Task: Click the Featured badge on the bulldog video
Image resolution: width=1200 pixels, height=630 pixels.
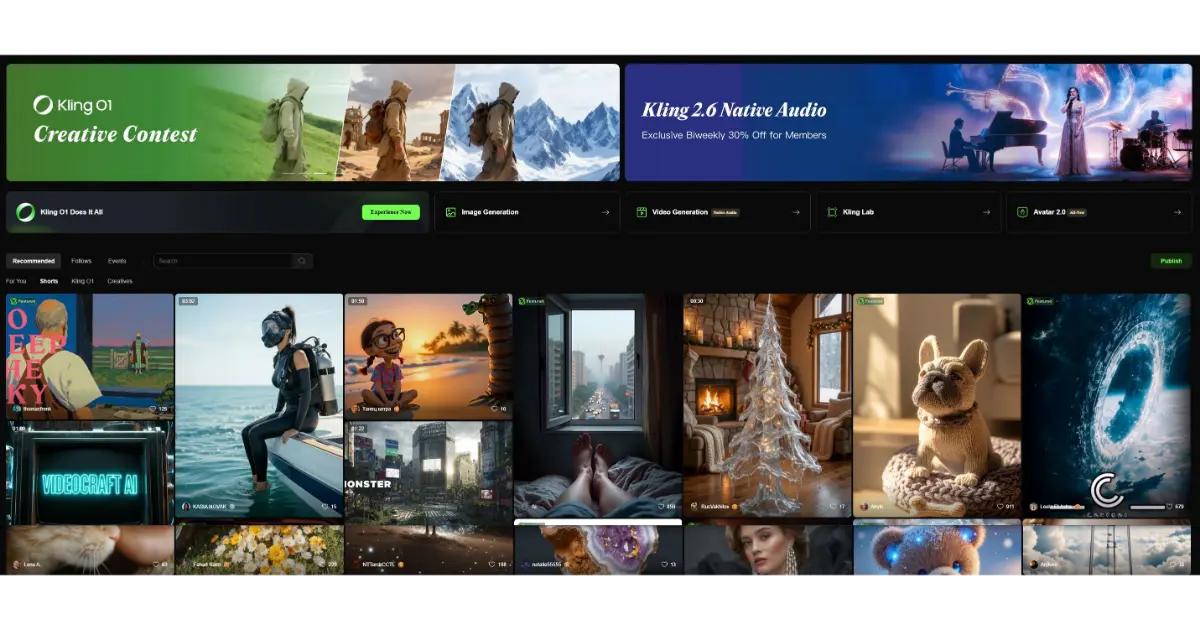Action: coord(870,300)
